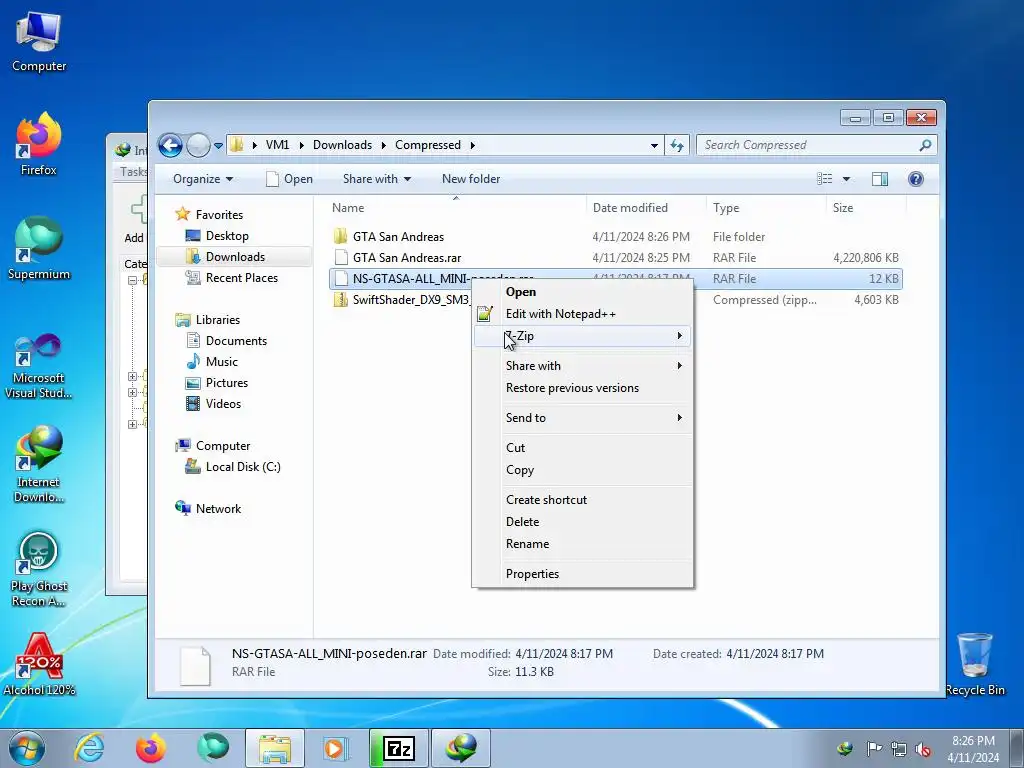The width and height of the screenshot is (1024, 768).
Task: Click the Open toolbar button
Action: [289, 179]
